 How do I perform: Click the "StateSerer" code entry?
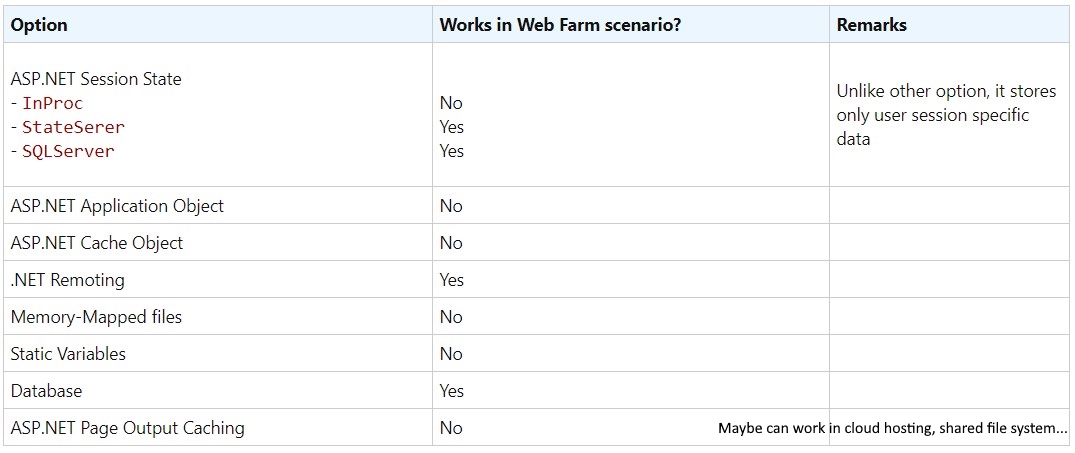click(73, 127)
